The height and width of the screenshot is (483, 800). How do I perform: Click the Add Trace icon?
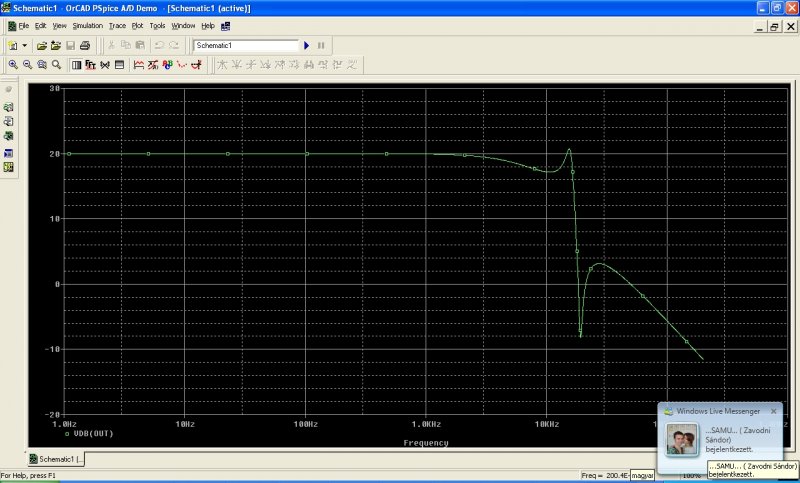pyautogui.click(x=139, y=65)
